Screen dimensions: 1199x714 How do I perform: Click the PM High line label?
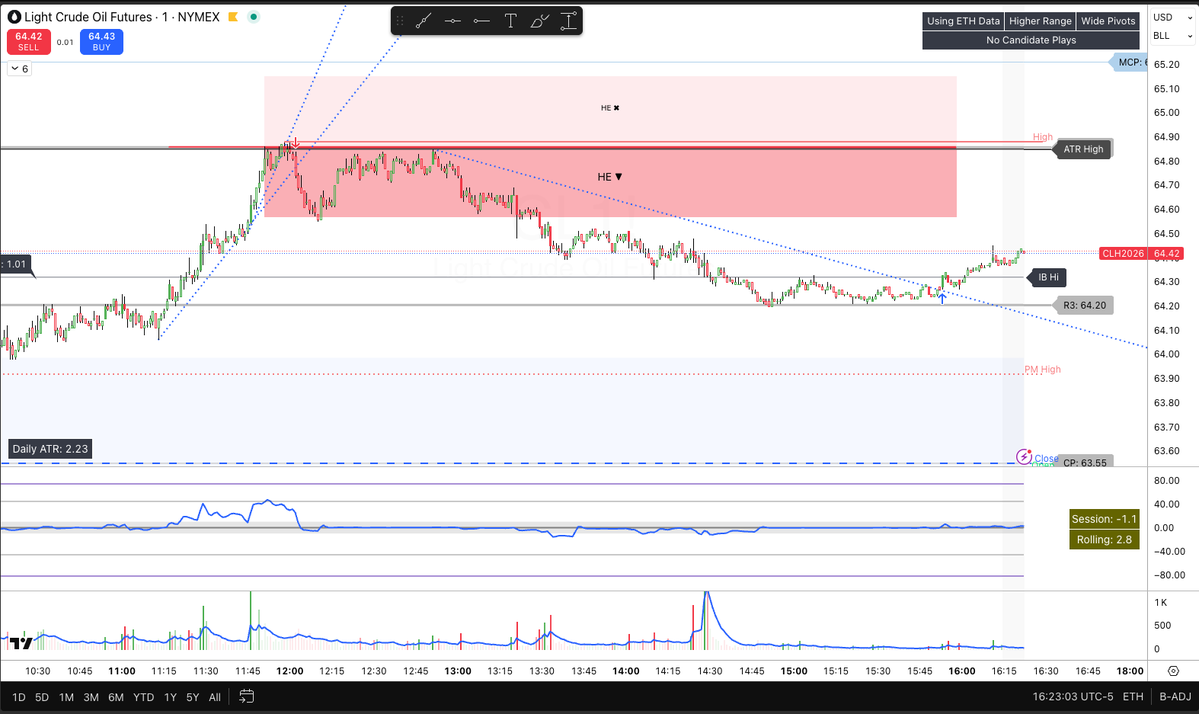[1042, 369]
